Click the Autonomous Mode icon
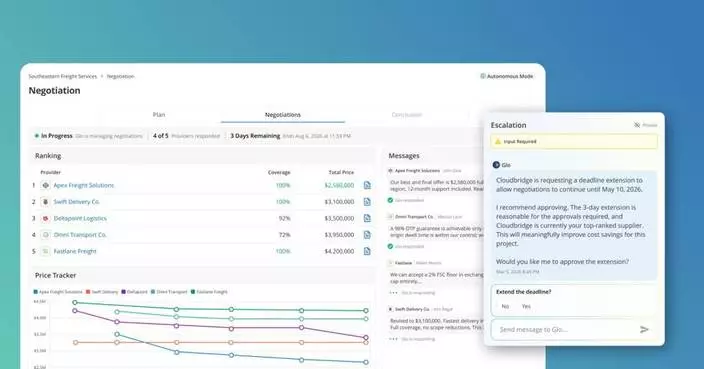 point(483,76)
